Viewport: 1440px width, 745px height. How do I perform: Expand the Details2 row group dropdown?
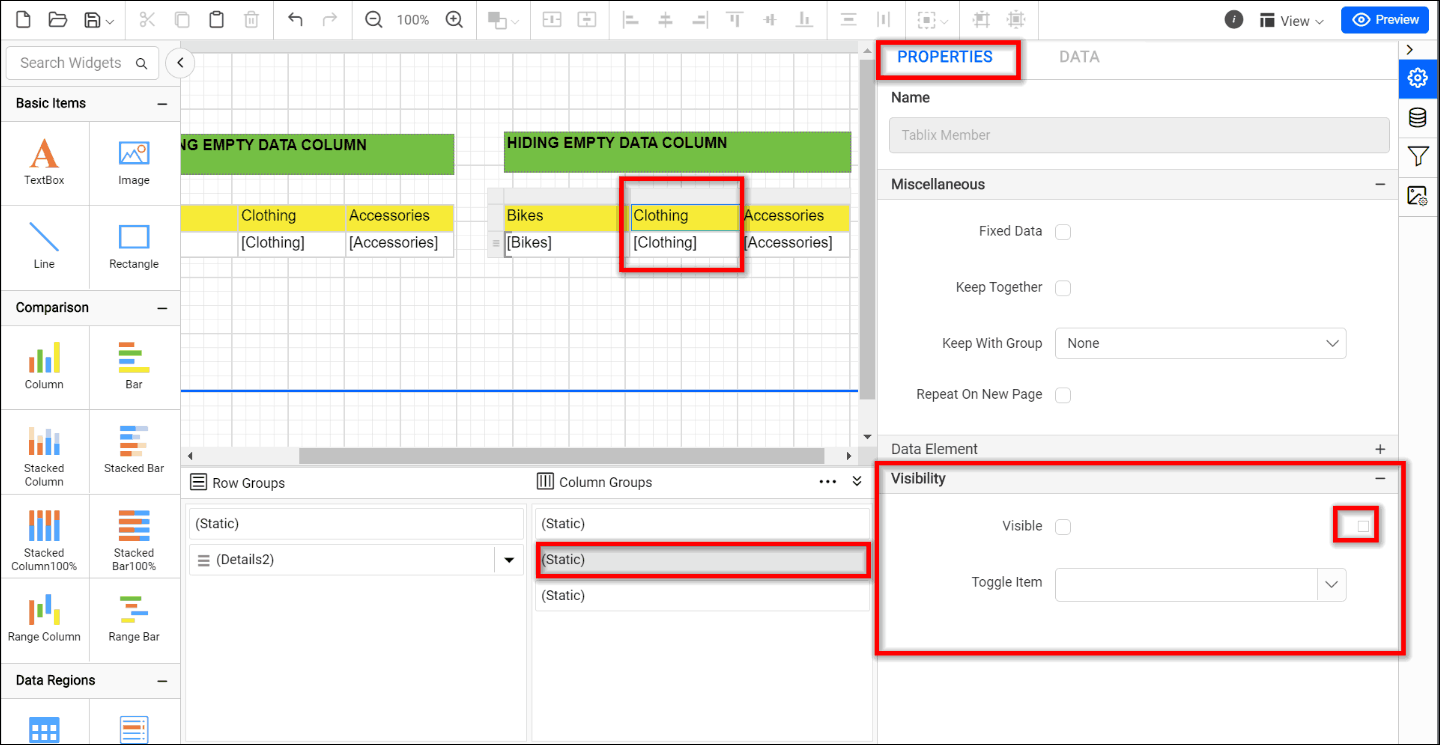[509, 559]
